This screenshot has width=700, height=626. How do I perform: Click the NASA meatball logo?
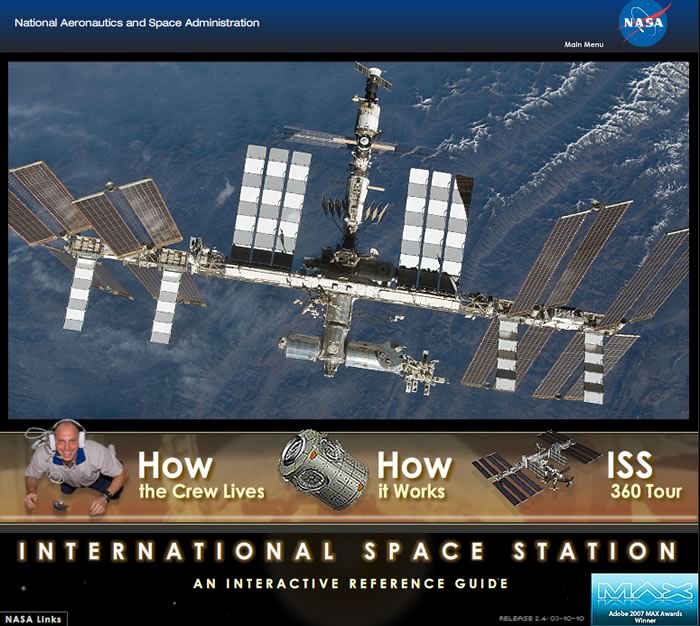(x=643, y=24)
